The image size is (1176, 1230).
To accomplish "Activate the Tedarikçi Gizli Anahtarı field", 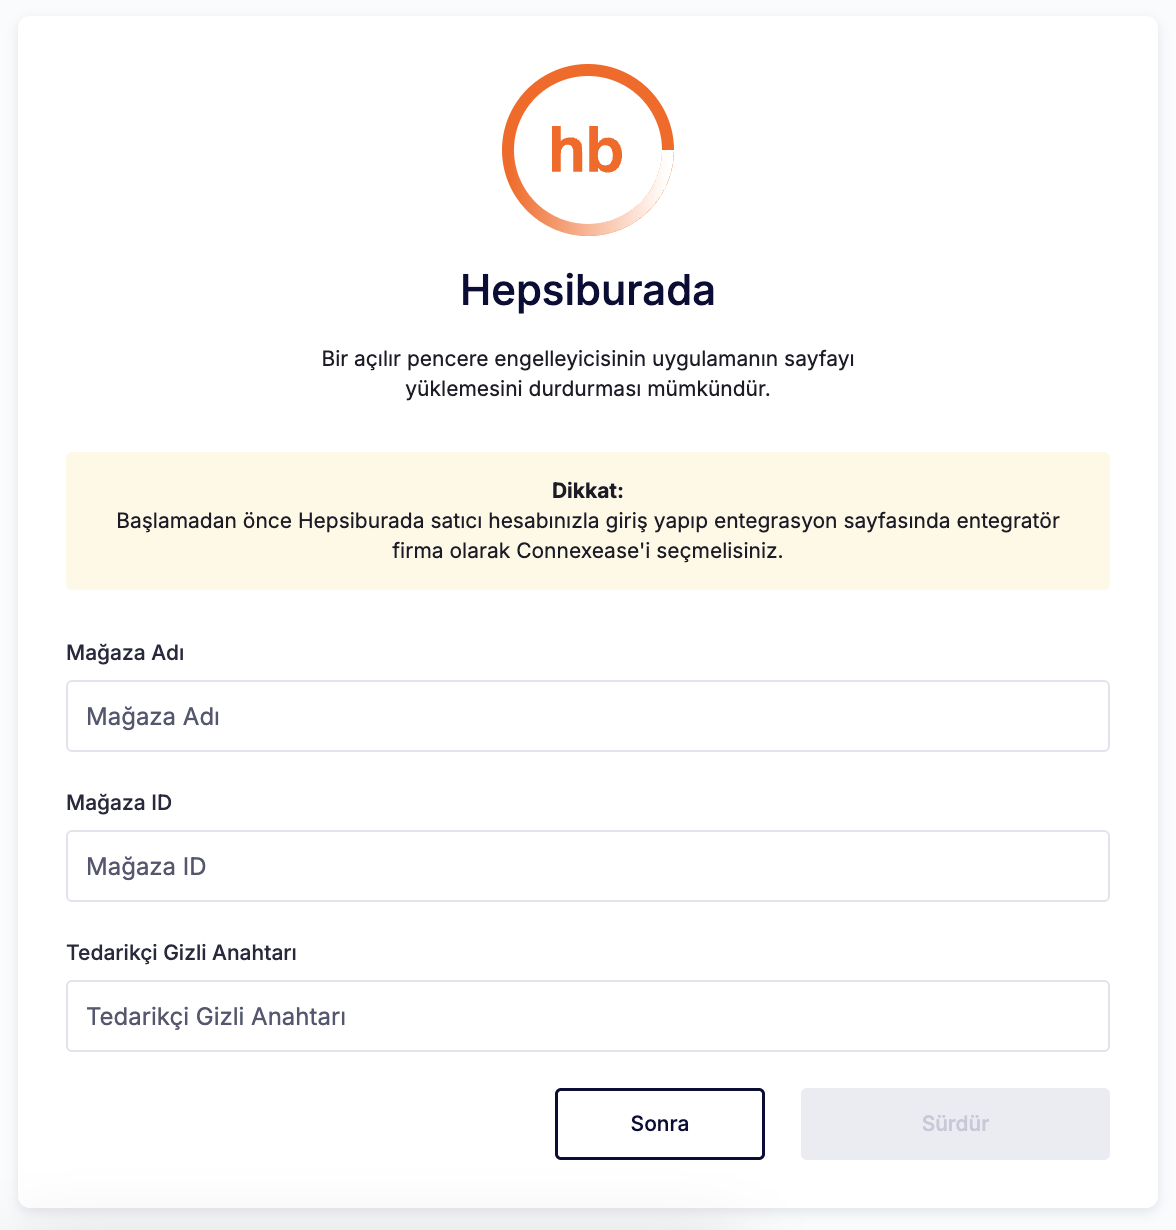I will click(588, 1016).
